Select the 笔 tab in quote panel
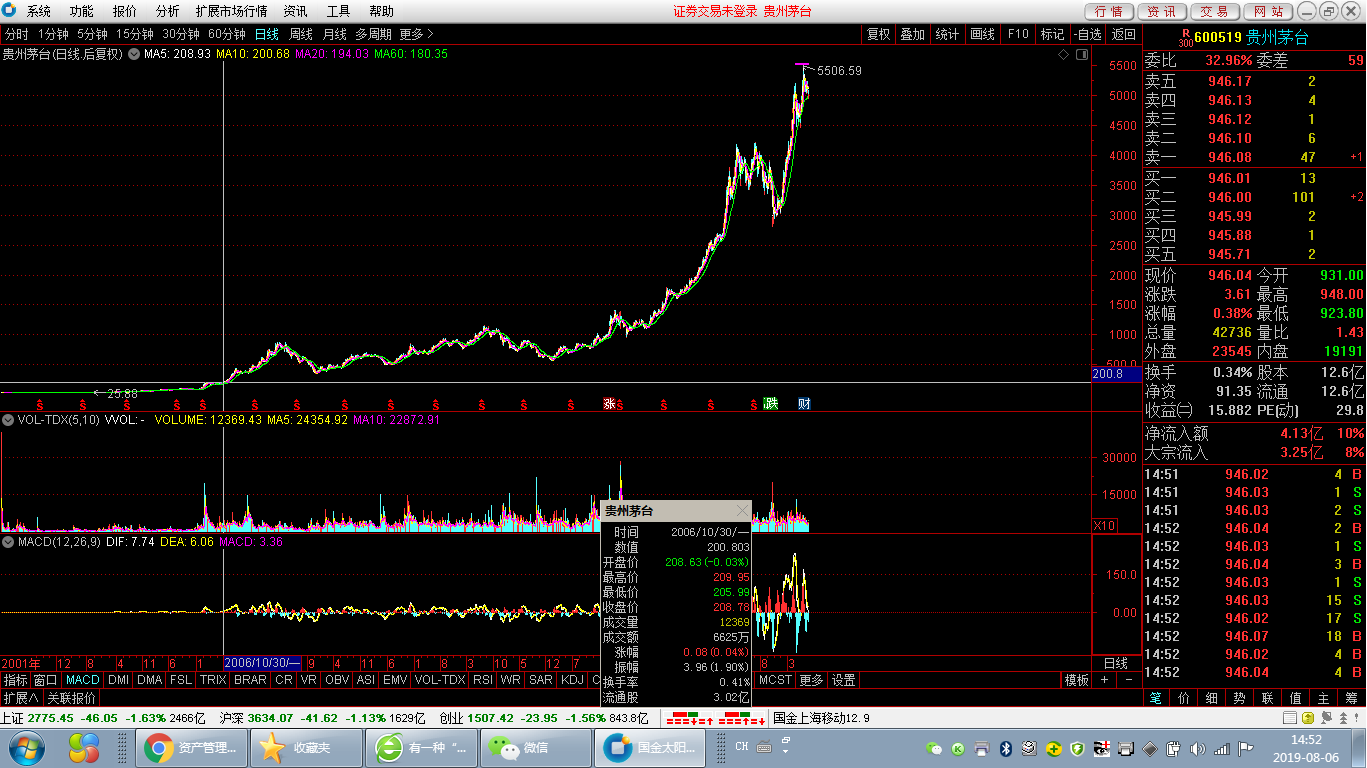Viewport: 1367px width, 768px height. click(x=1156, y=698)
